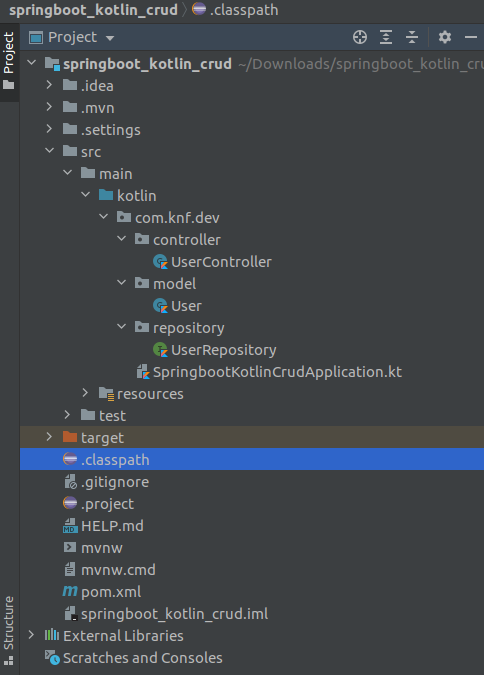Collapse the model package
Screen dimensions: 484x675
tap(122, 282)
